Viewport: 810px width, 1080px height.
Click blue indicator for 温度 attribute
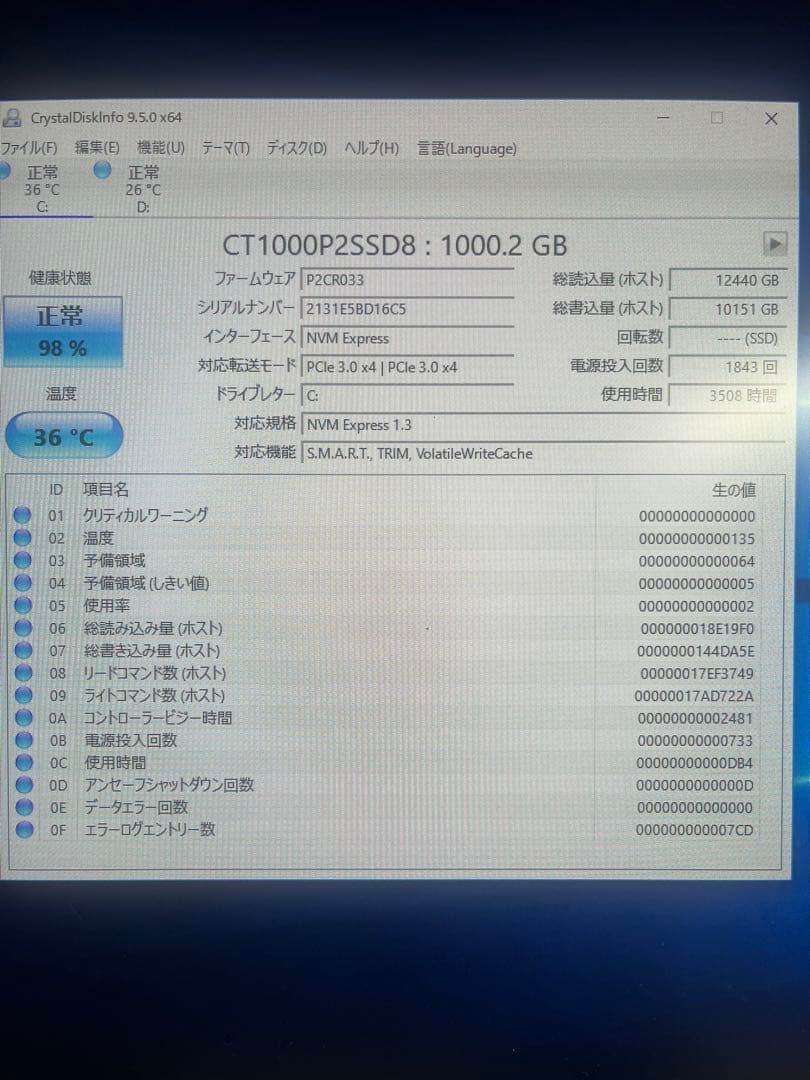point(23,538)
